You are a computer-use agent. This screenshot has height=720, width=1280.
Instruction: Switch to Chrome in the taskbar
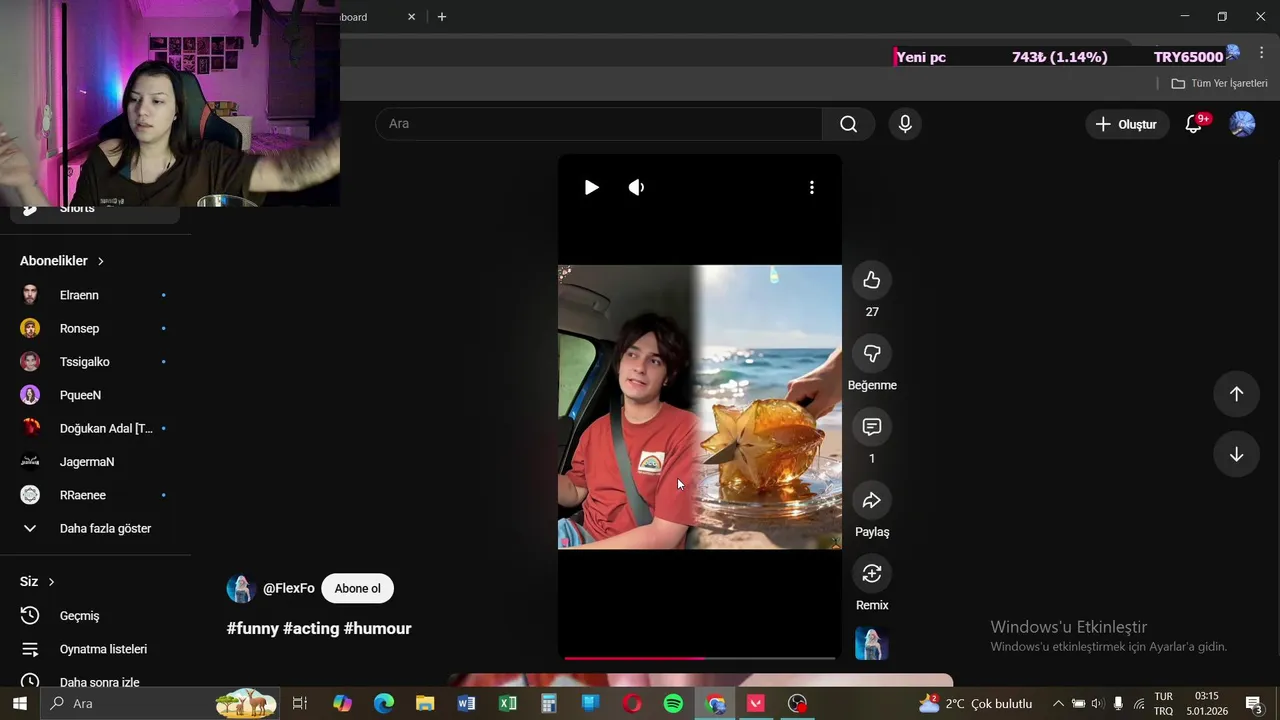(x=715, y=703)
